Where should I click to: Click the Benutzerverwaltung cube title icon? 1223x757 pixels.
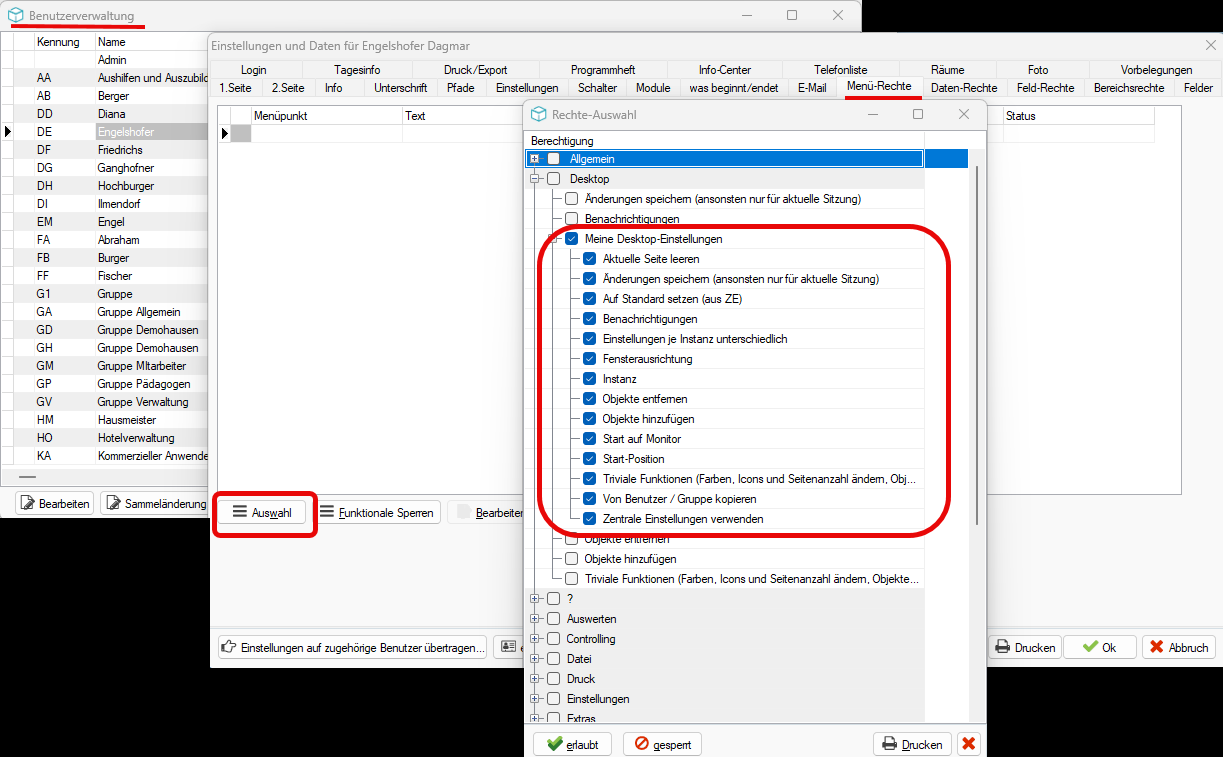[x=15, y=15]
